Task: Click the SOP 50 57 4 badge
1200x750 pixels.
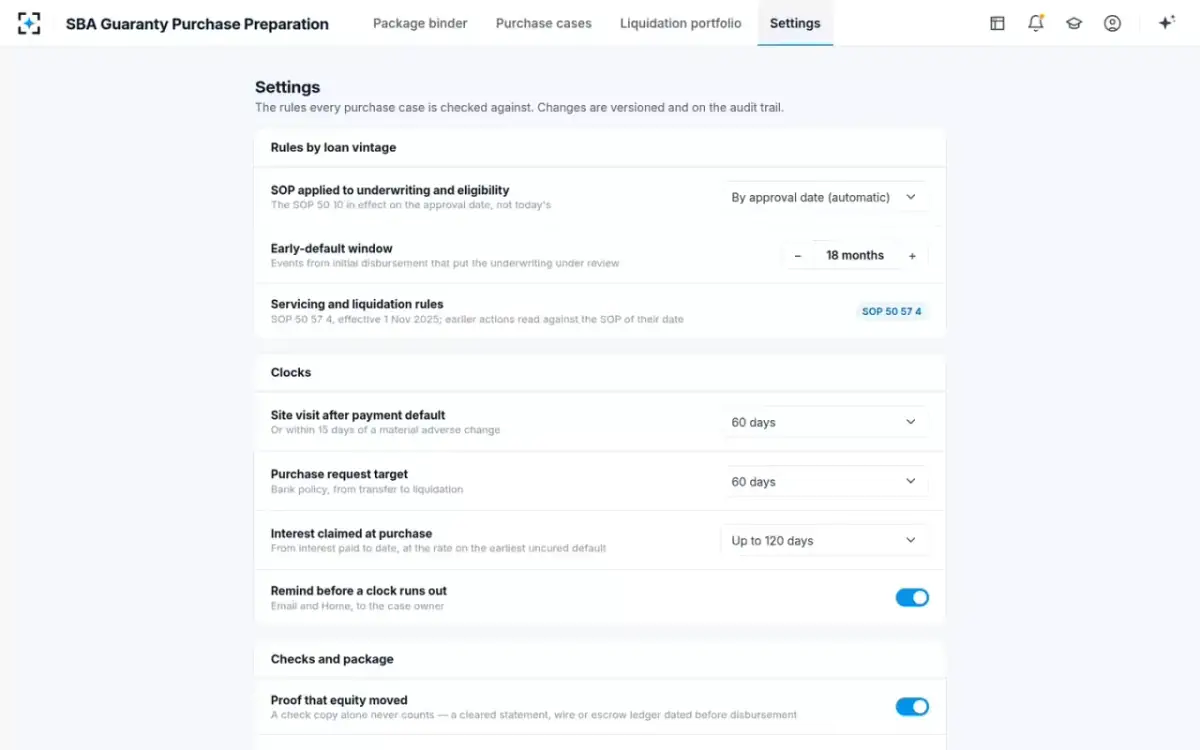Action: [892, 311]
